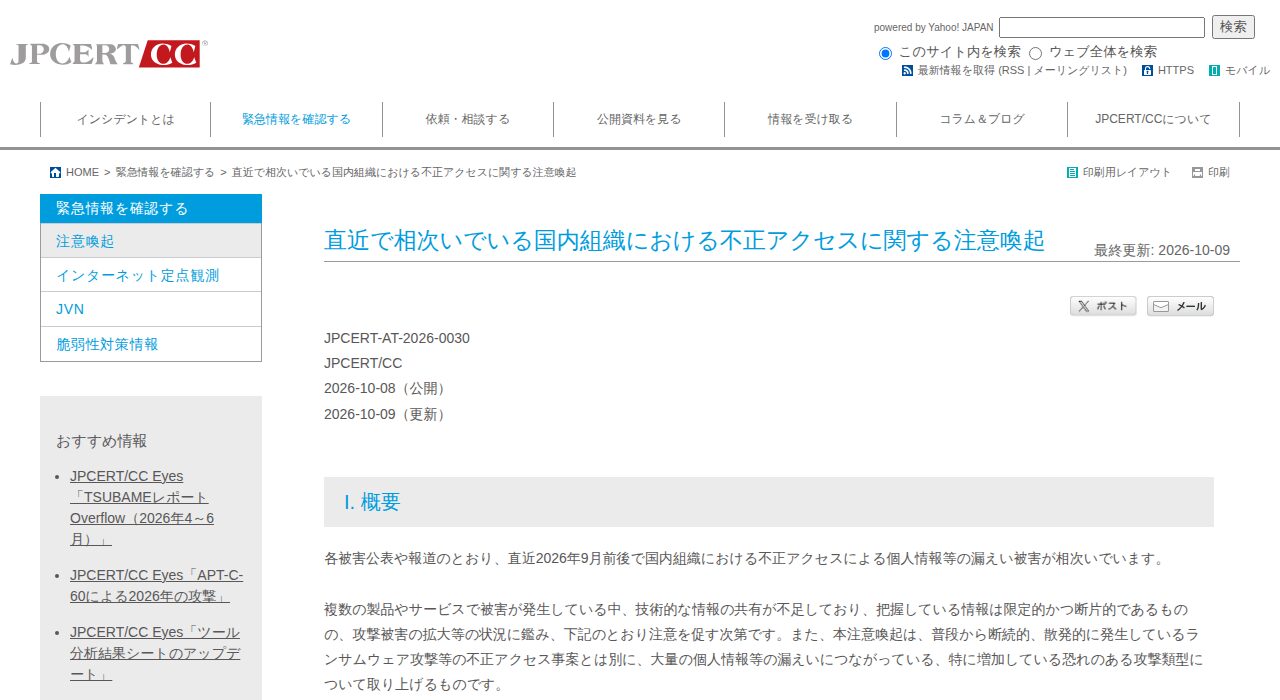Open the インシデントとは menu

click(125, 119)
